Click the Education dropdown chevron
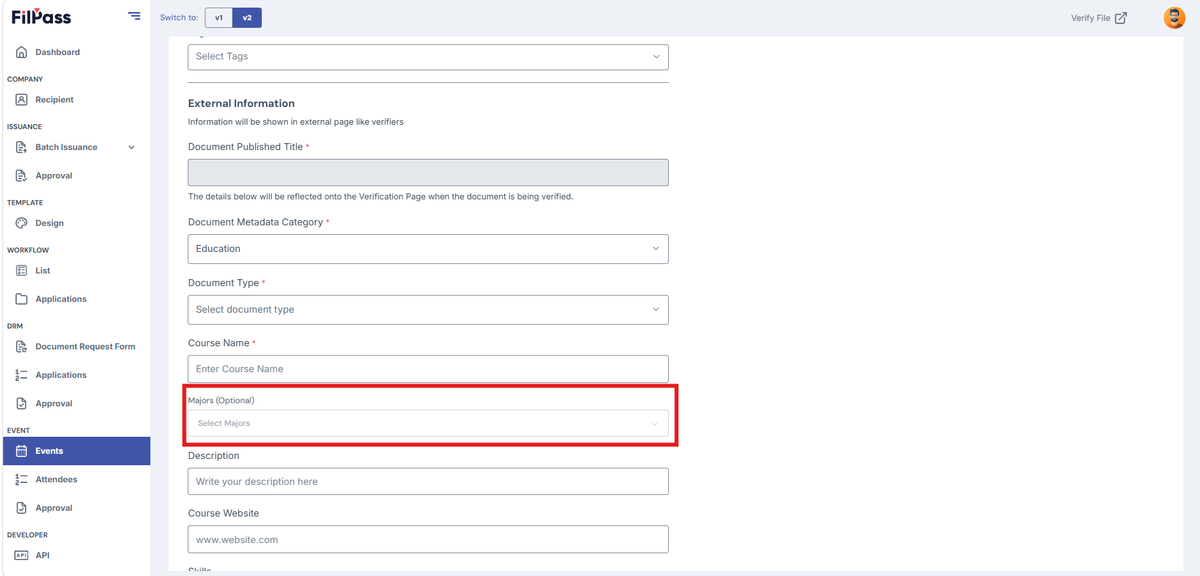This screenshot has width=1200, height=576. (656, 249)
